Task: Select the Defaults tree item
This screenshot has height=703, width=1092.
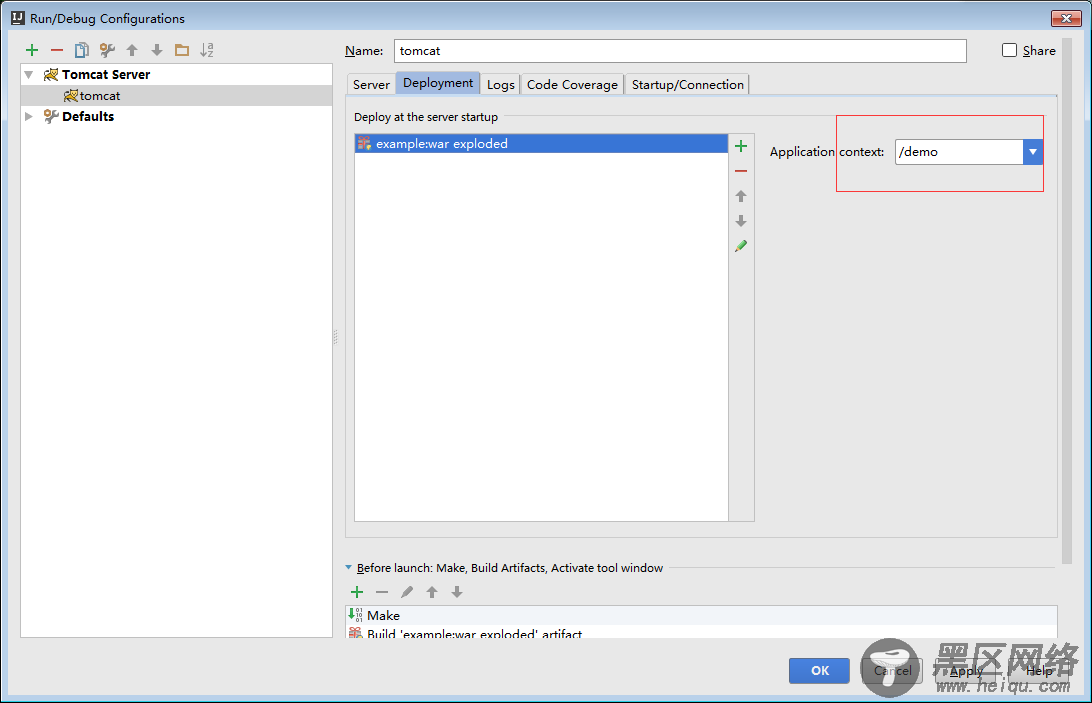Action: pyautogui.click(x=177, y=116)
